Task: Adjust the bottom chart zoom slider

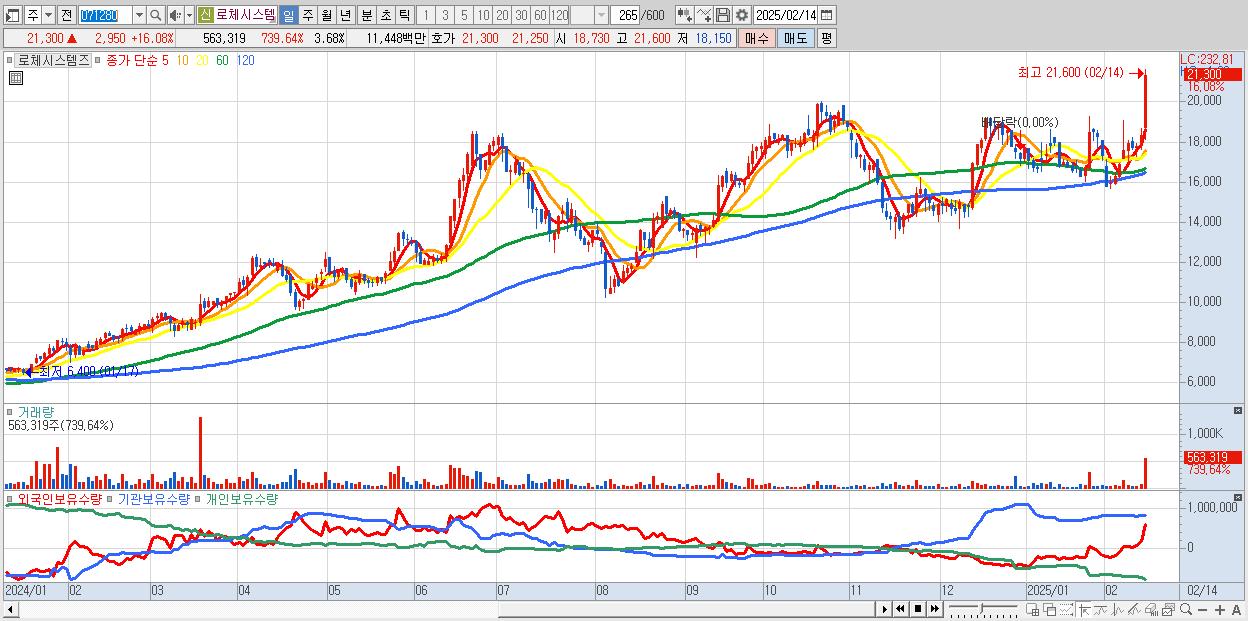Action: (x=982, y=609)
